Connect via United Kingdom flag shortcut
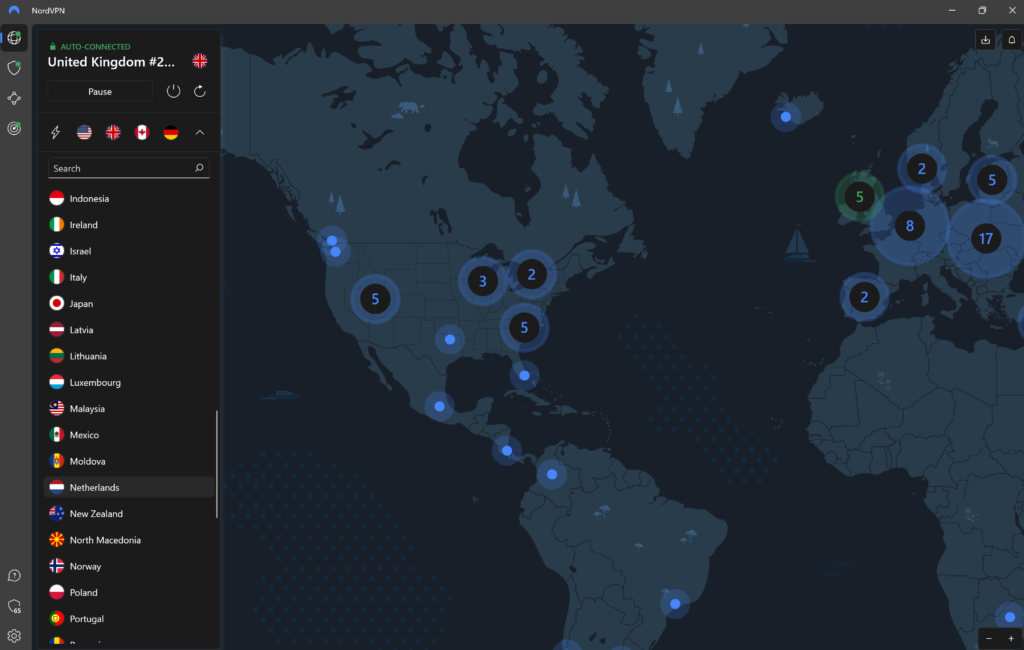The height and width of the screenshot is (650, 1024). click(113, 133)
